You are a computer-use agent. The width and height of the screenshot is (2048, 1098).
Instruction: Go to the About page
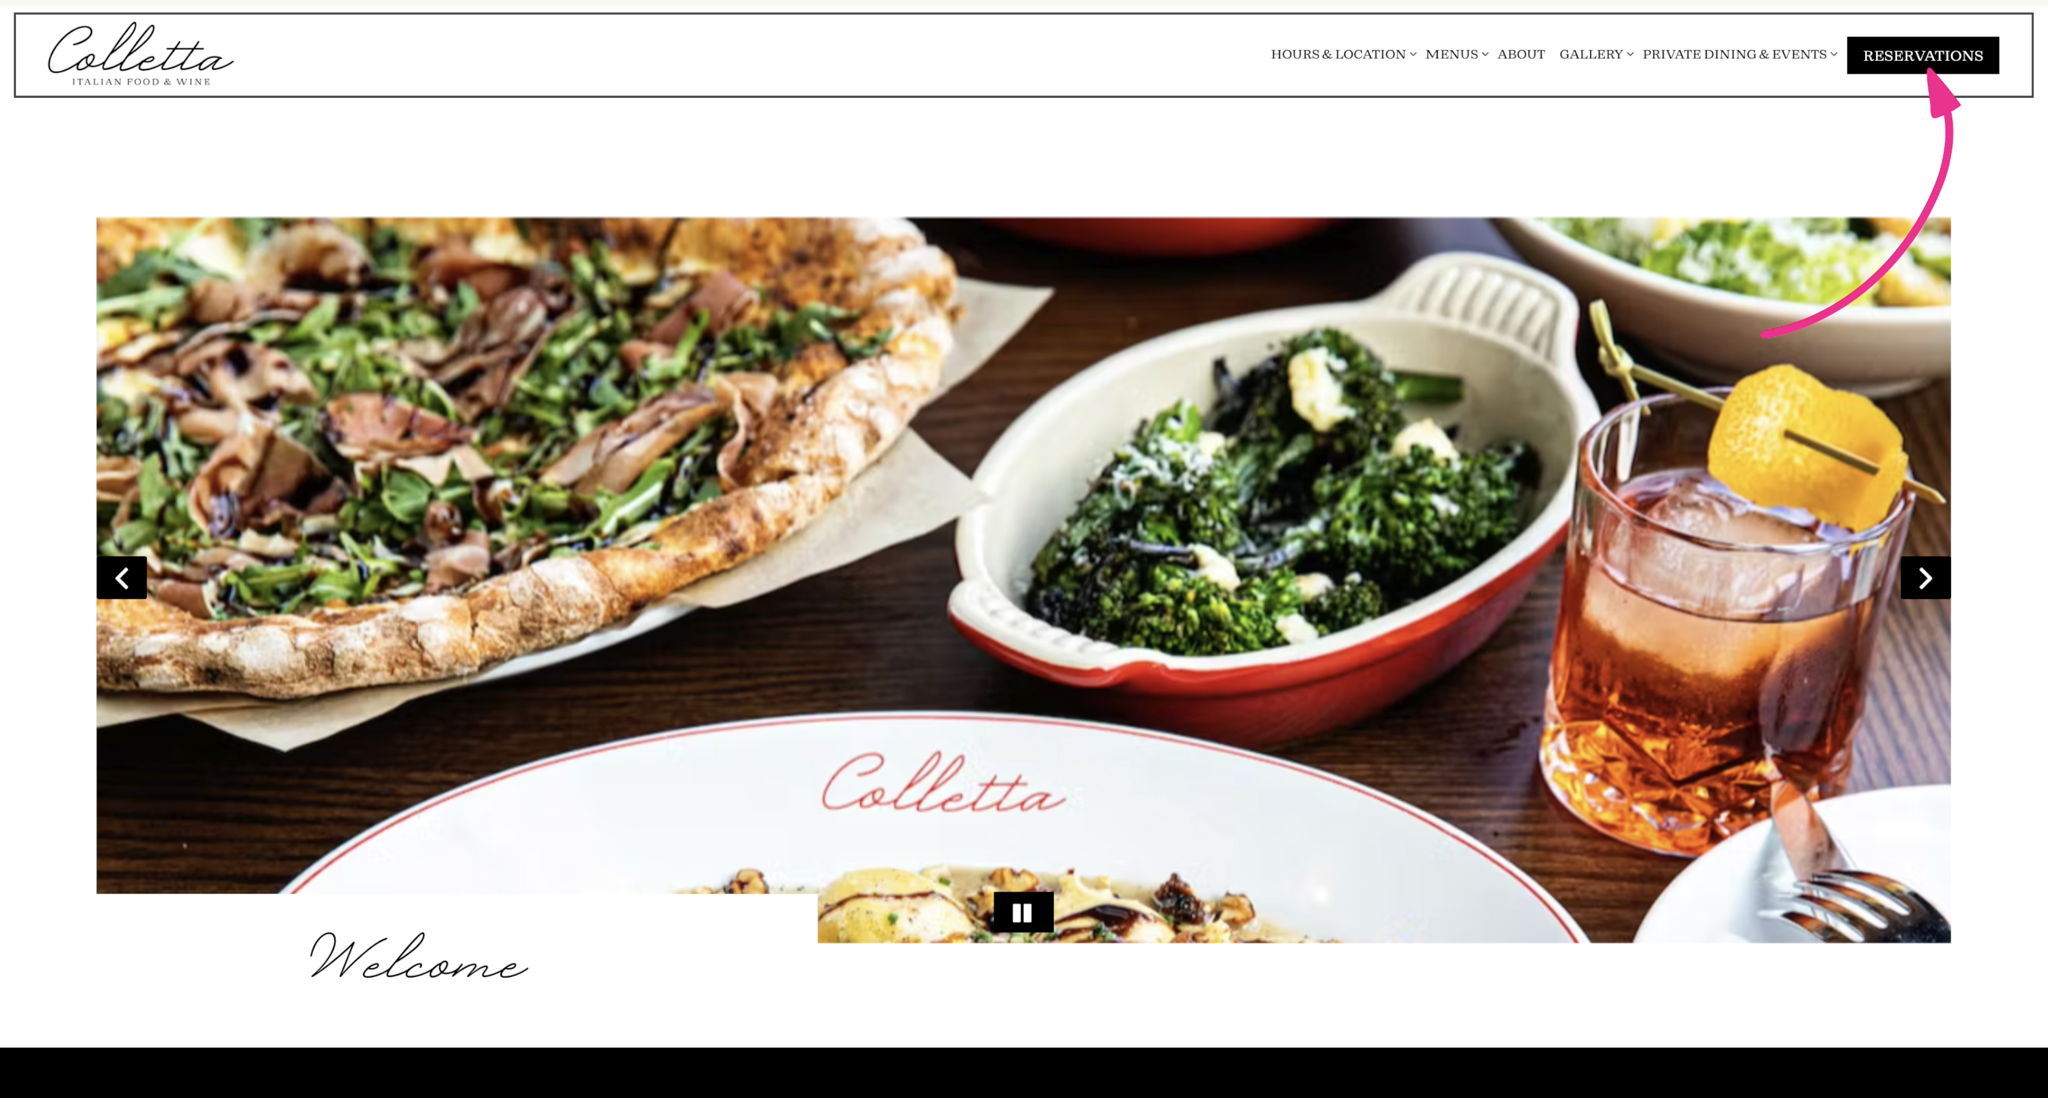point(1521,54)
